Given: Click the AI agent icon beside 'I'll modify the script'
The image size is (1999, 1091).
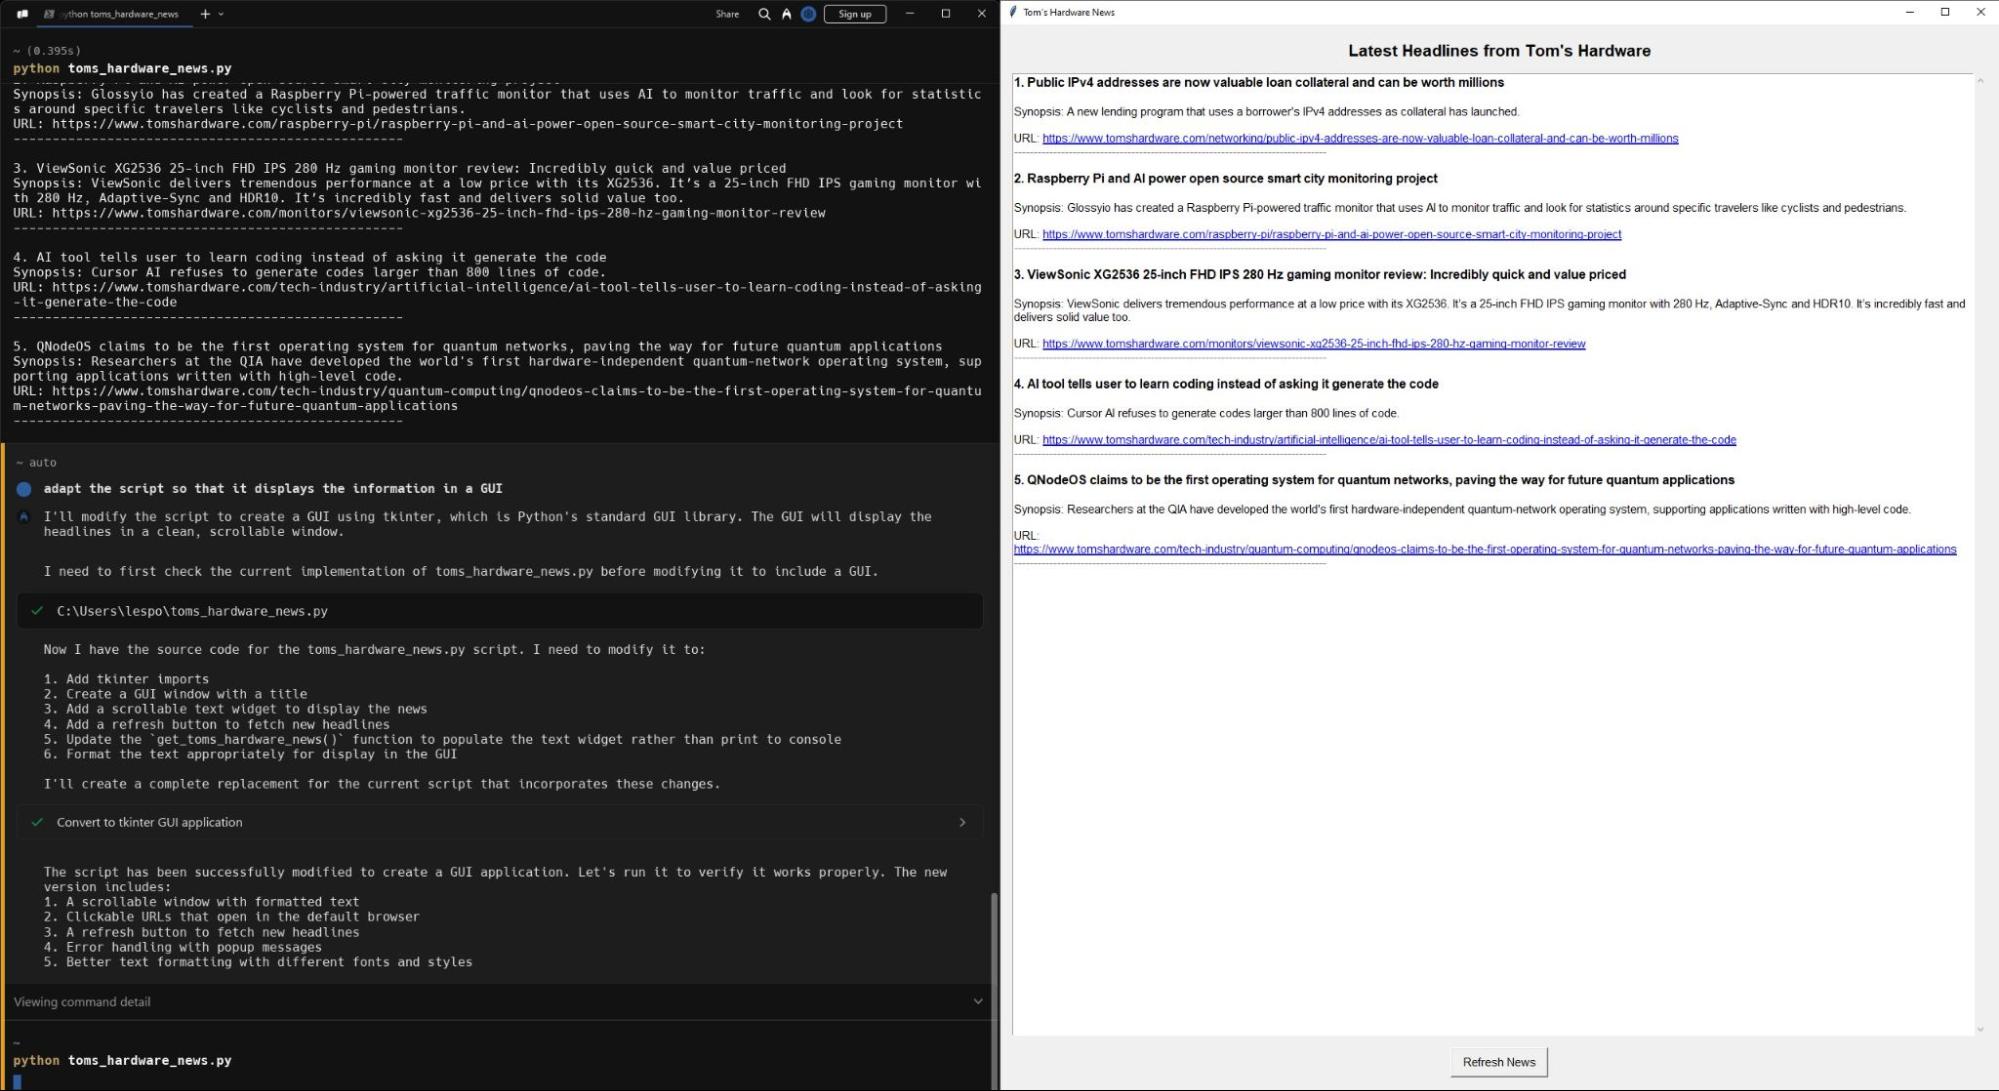Looking at the screenshot, I should point(24,517).
